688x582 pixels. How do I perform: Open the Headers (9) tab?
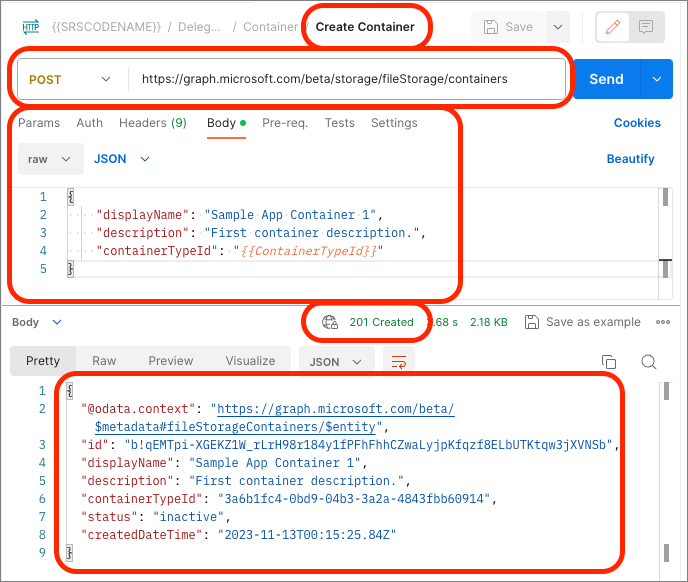click(153, 123)
